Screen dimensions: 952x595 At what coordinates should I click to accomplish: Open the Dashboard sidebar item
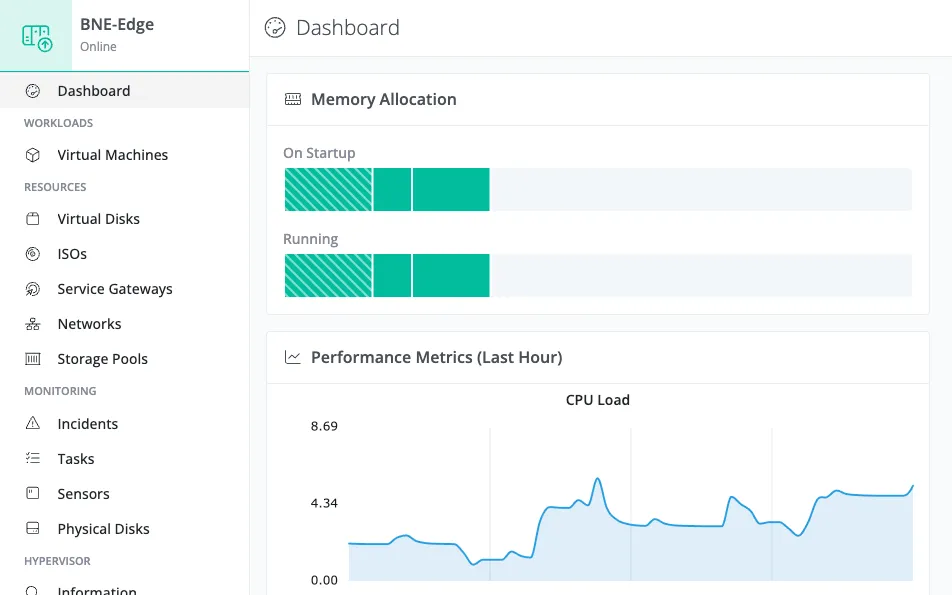click(x=124, y=91)
